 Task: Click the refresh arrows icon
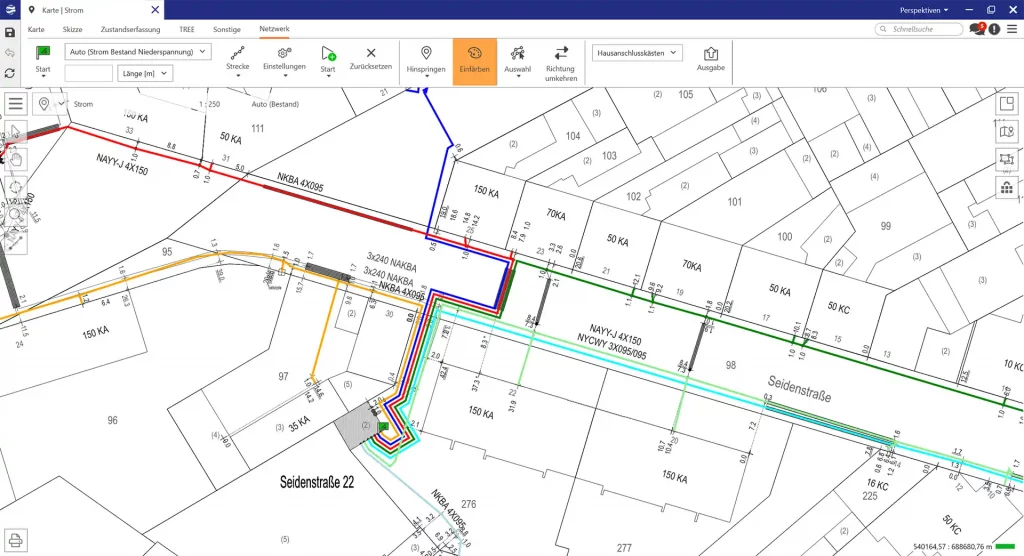[x=10, y=73]
